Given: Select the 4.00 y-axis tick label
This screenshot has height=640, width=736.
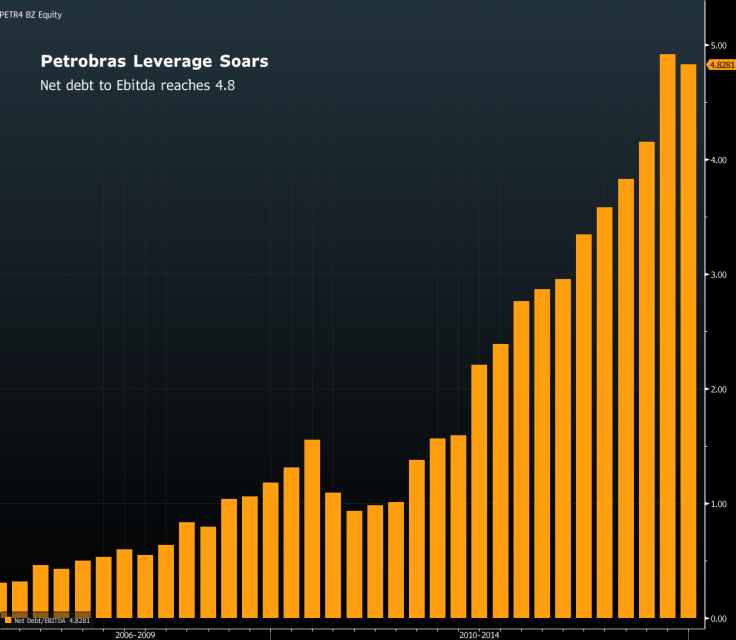Looking at the screenshot, I should tap(718, 160).
